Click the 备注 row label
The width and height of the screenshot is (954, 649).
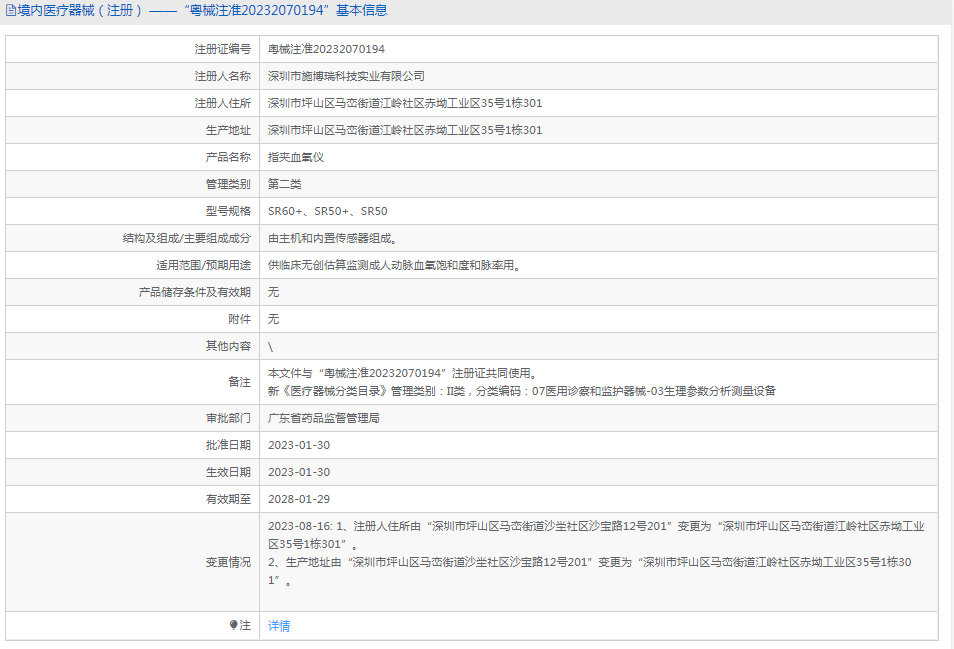[240, 382]
